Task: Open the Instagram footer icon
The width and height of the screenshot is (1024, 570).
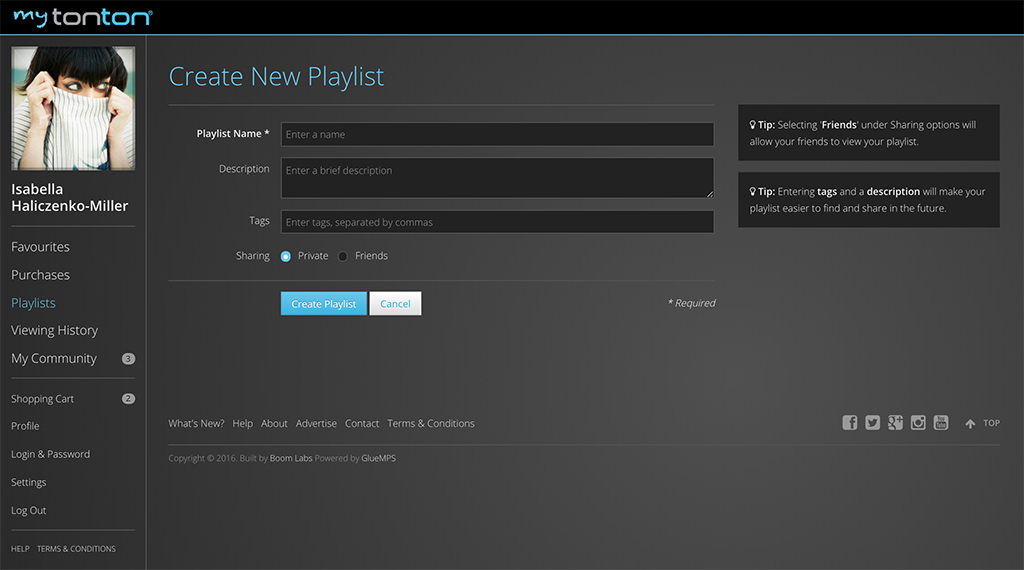Action: point(918,423)
